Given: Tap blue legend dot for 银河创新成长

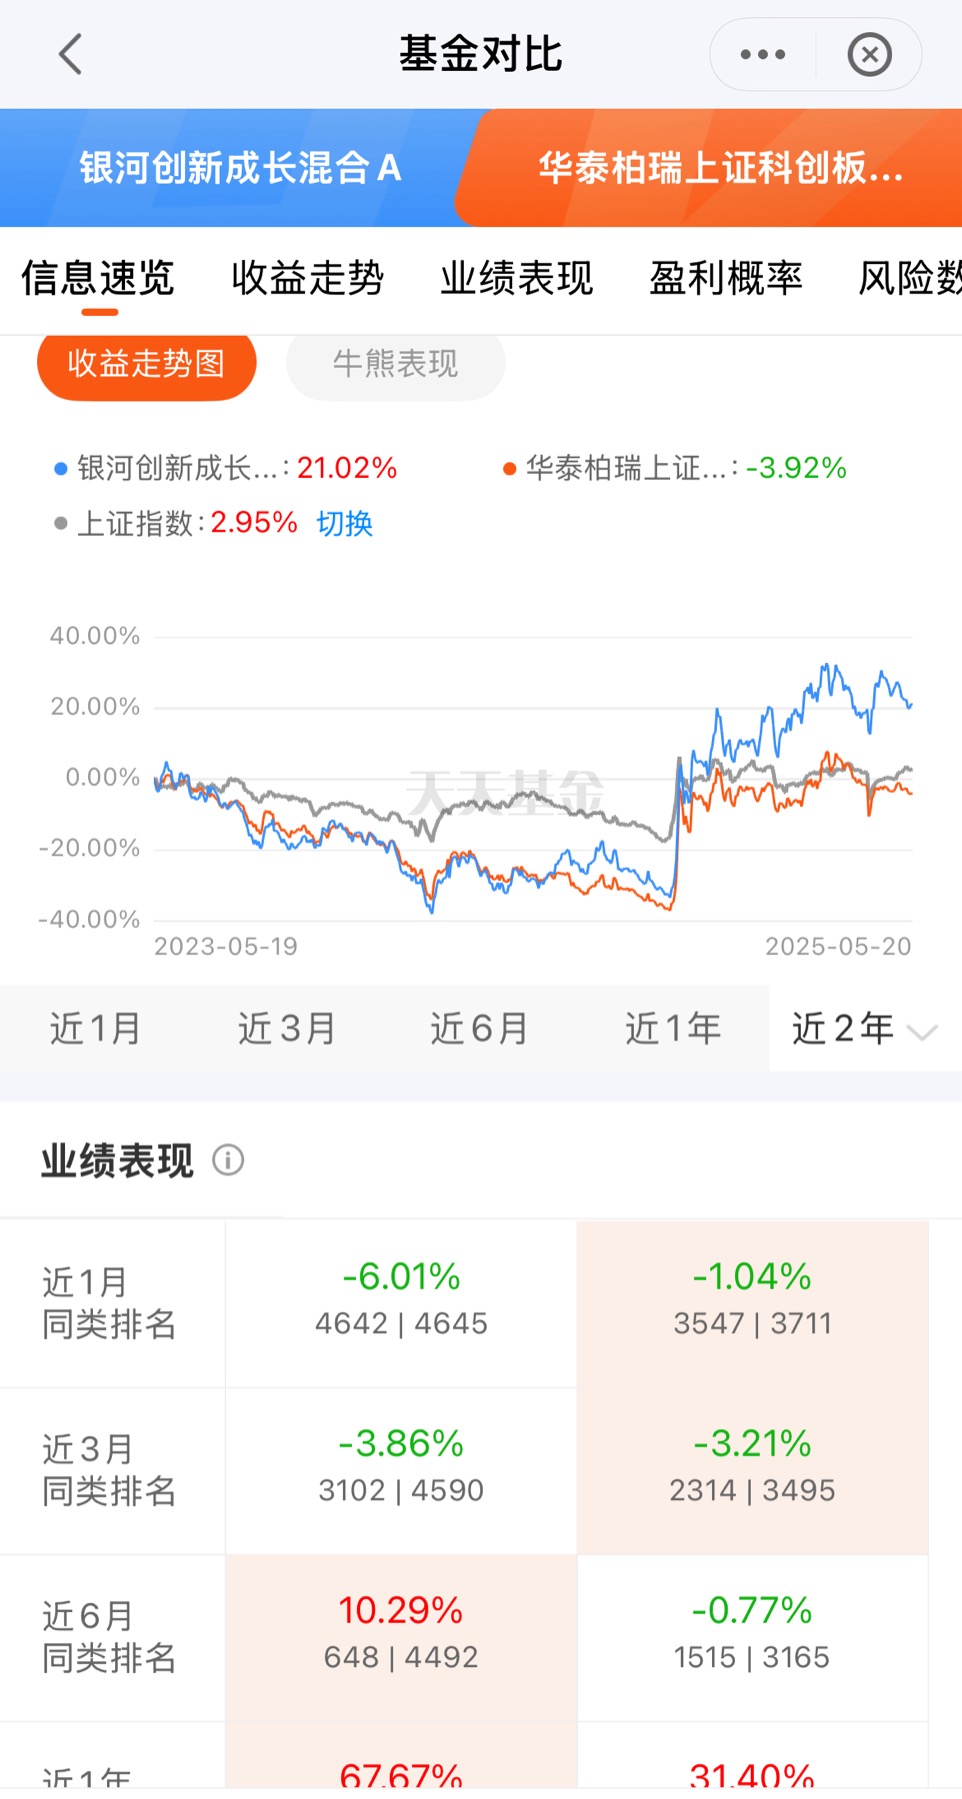Looking at the screenshot, I should pyautogui.click(x=61, y=468).
